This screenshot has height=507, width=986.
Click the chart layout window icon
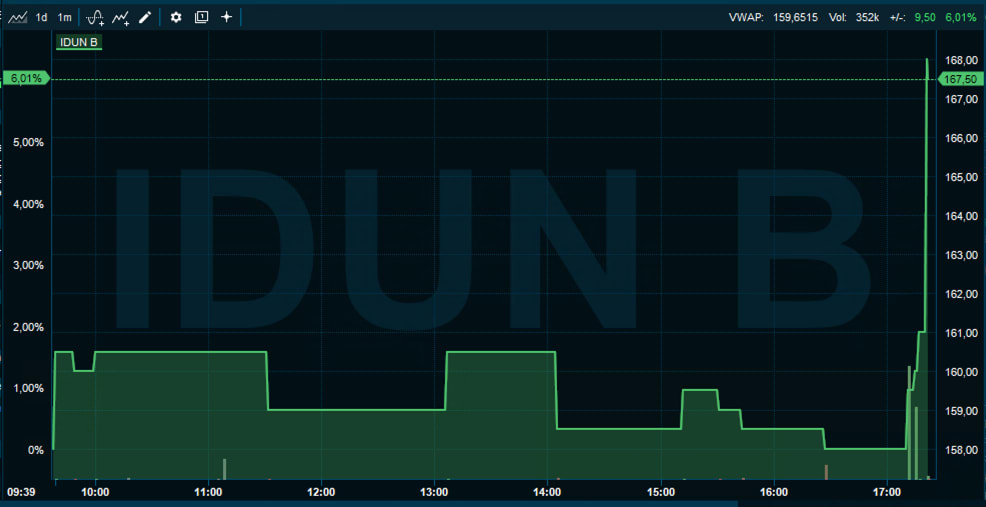coord(201,17)
